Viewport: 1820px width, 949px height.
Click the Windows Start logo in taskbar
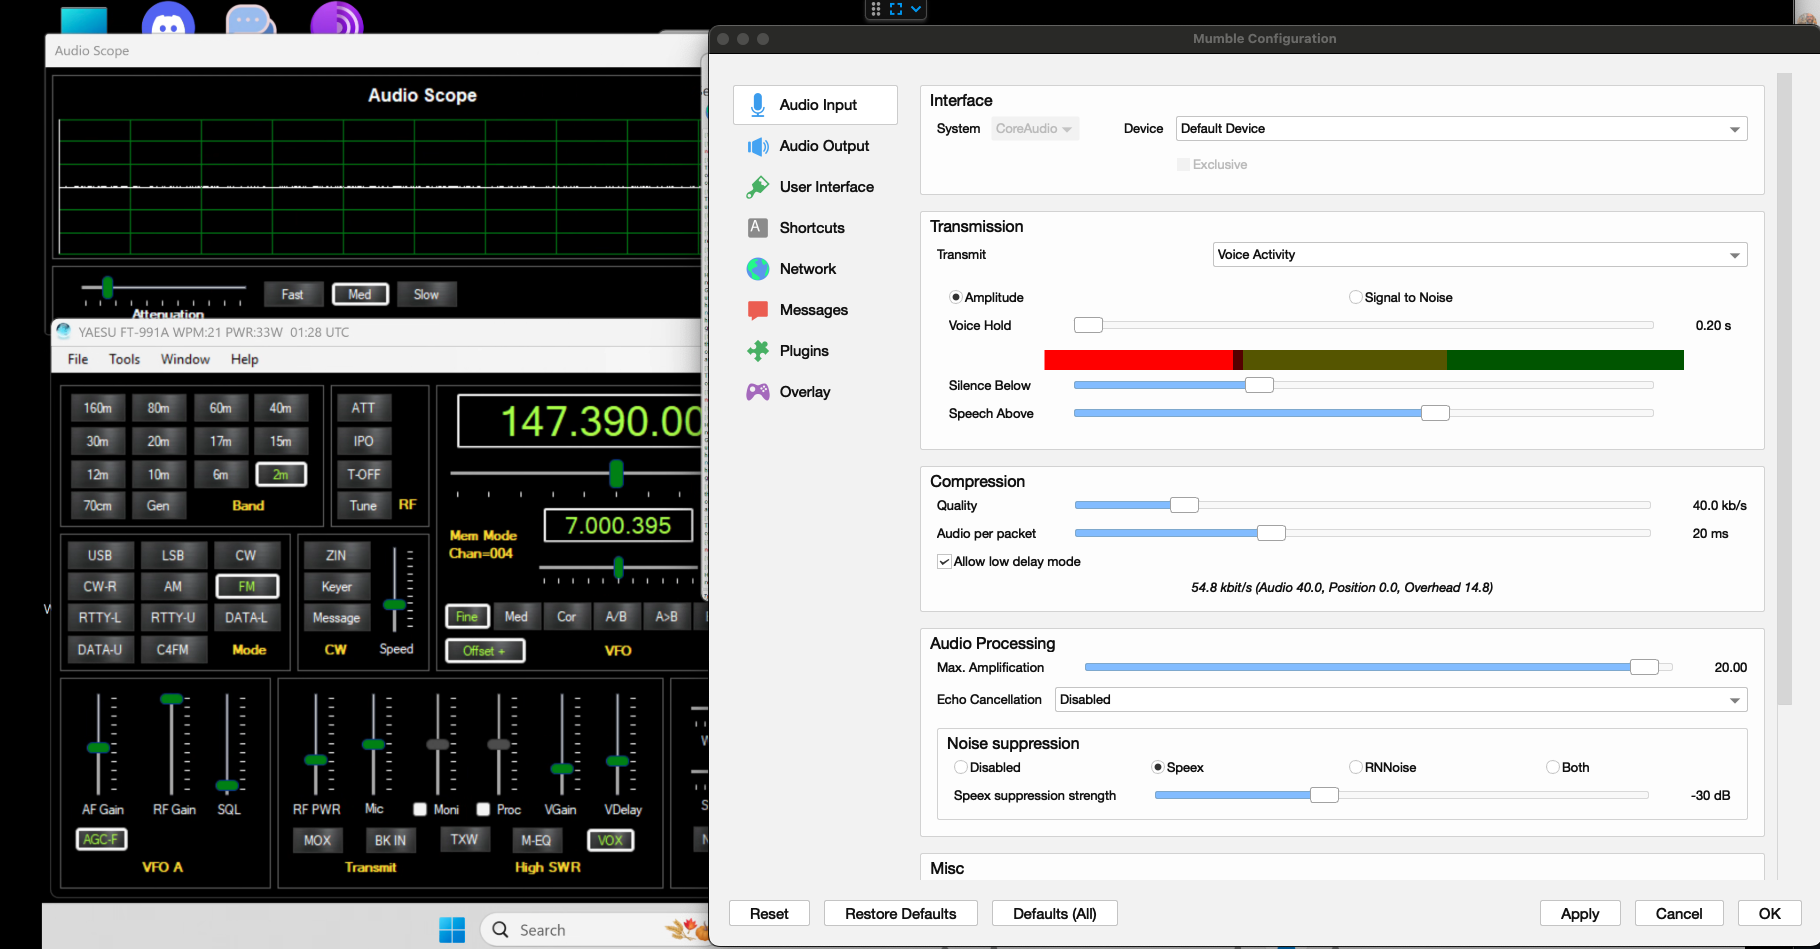452,930
